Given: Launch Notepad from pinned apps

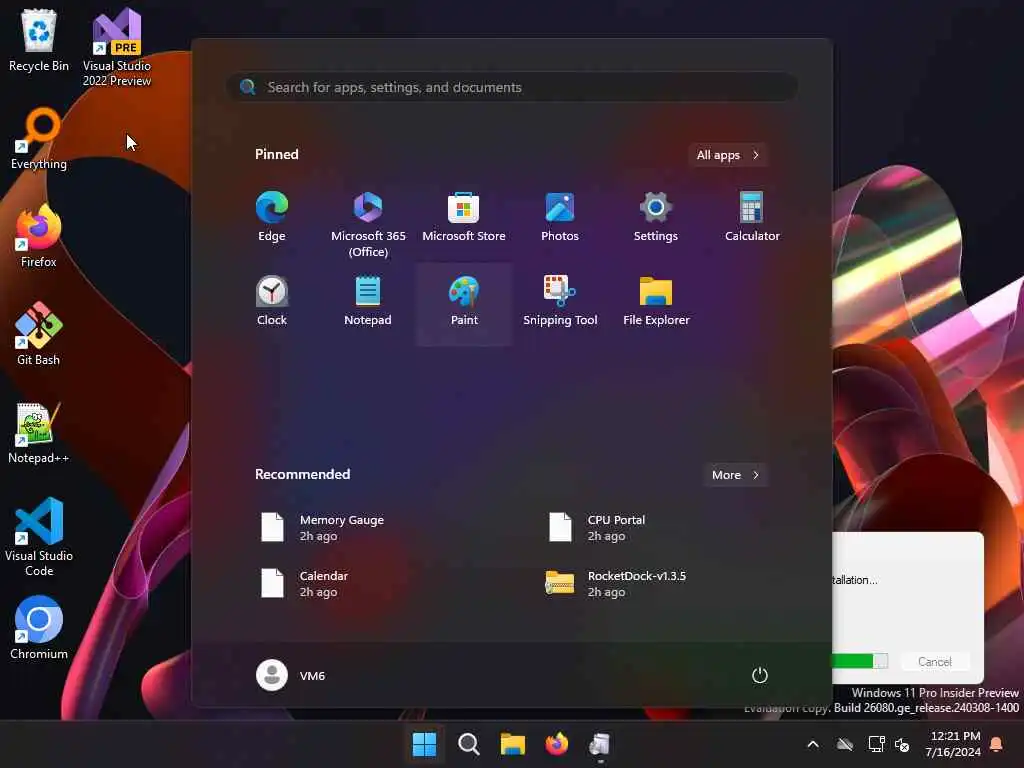Looking at the screenshot, I should pos(368,302).
